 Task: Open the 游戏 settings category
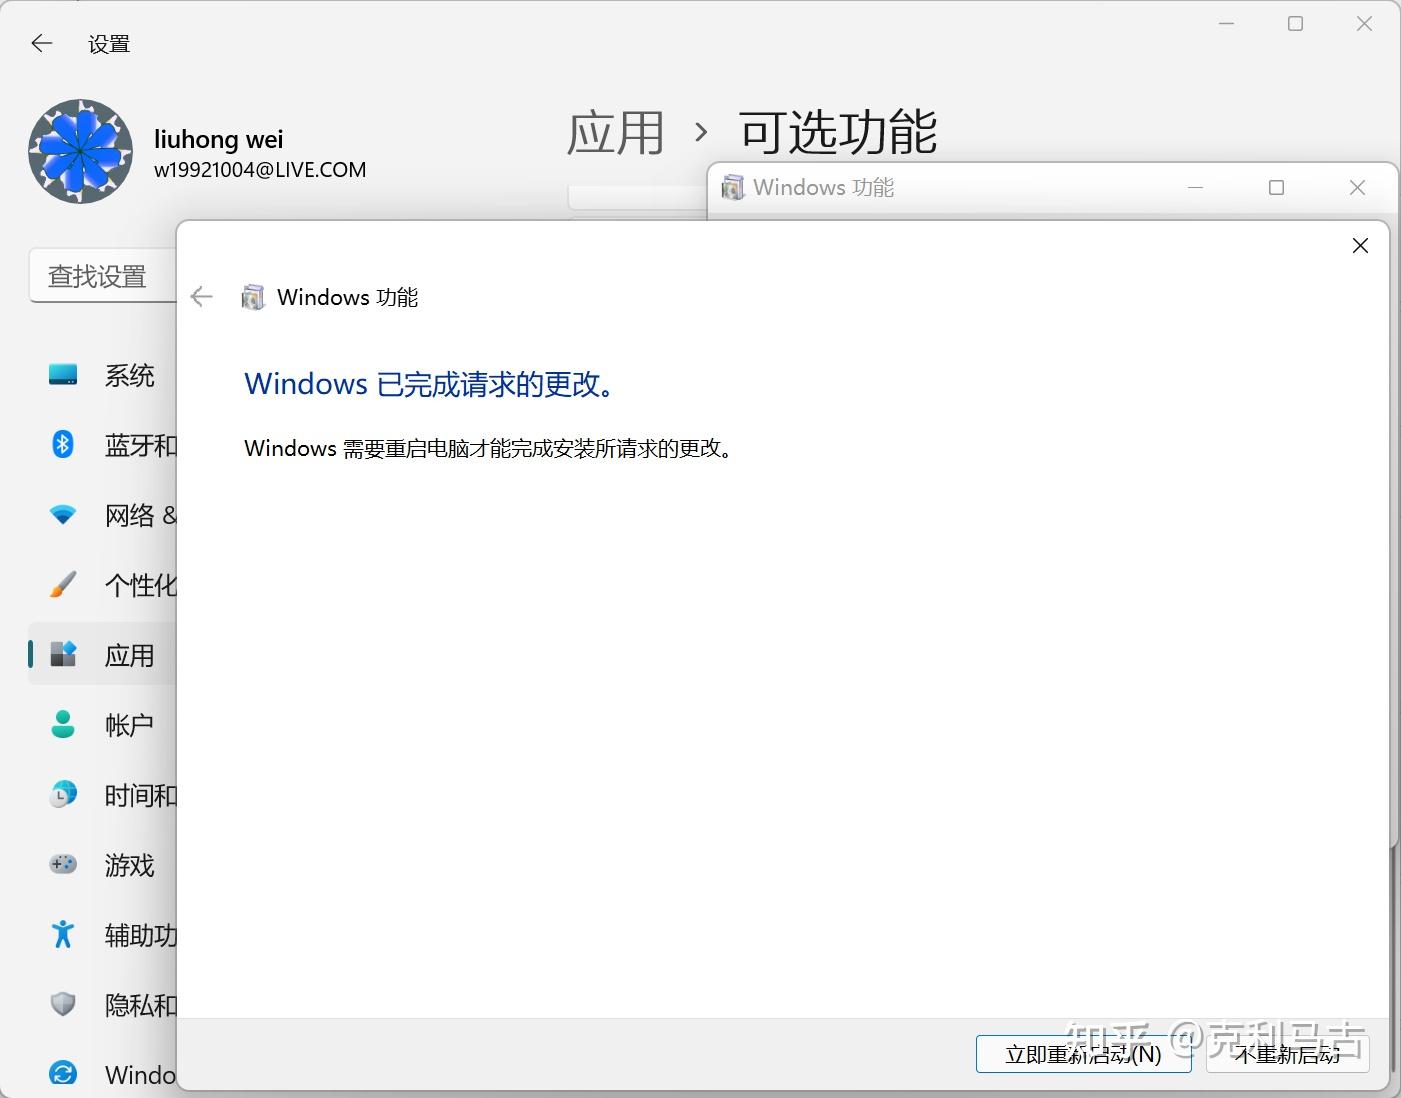(130, 865)
